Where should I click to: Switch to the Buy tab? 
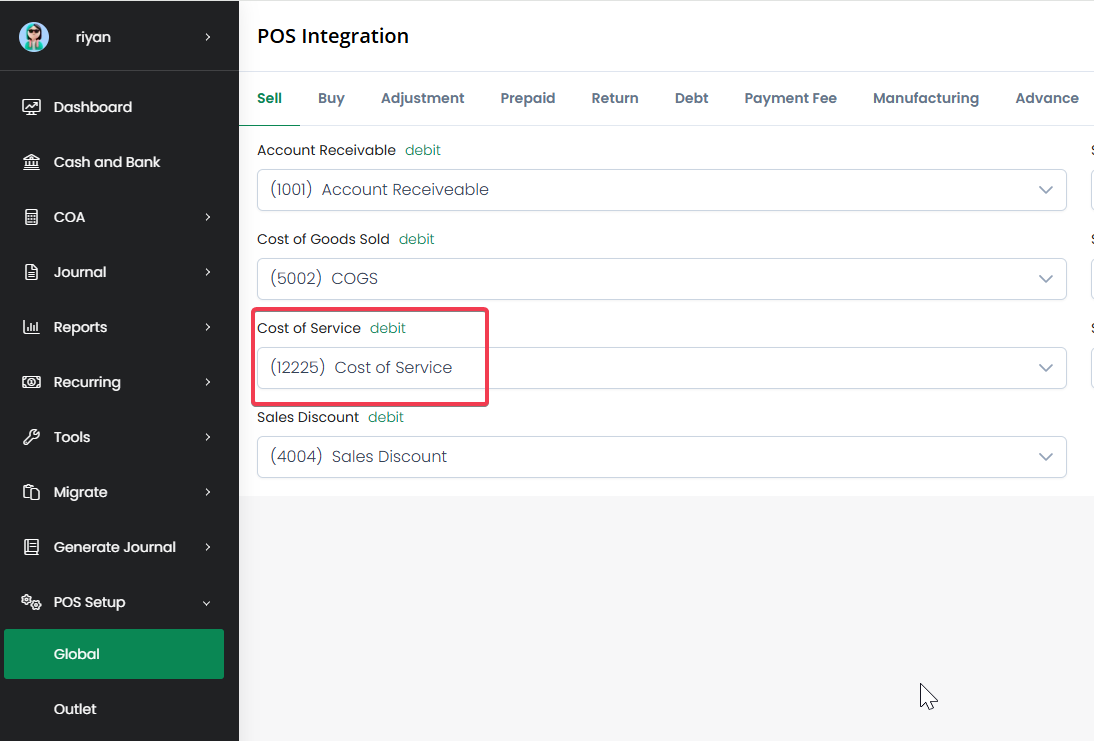point(331,98)
